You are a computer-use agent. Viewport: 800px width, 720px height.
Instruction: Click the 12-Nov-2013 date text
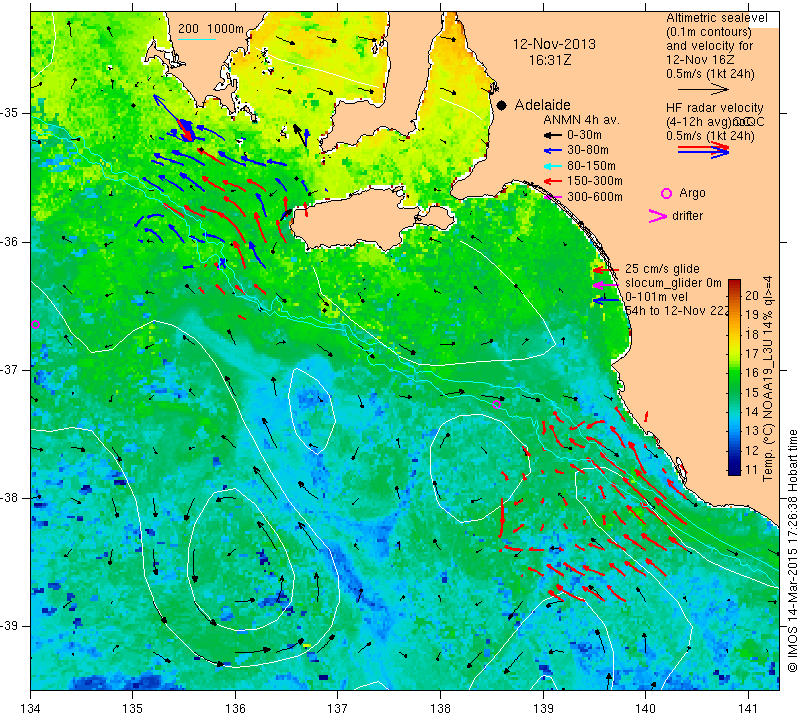point(554,44)
